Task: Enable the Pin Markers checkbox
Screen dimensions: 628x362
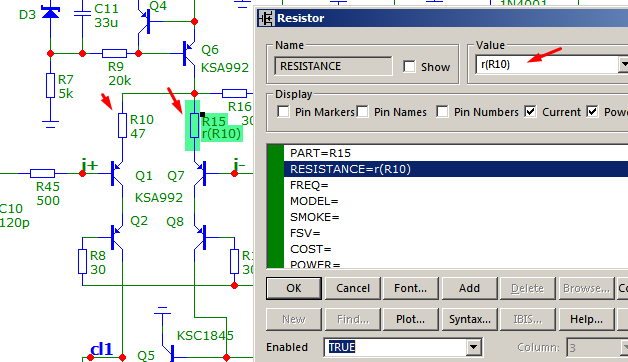Action: click(x=283, y=112)
